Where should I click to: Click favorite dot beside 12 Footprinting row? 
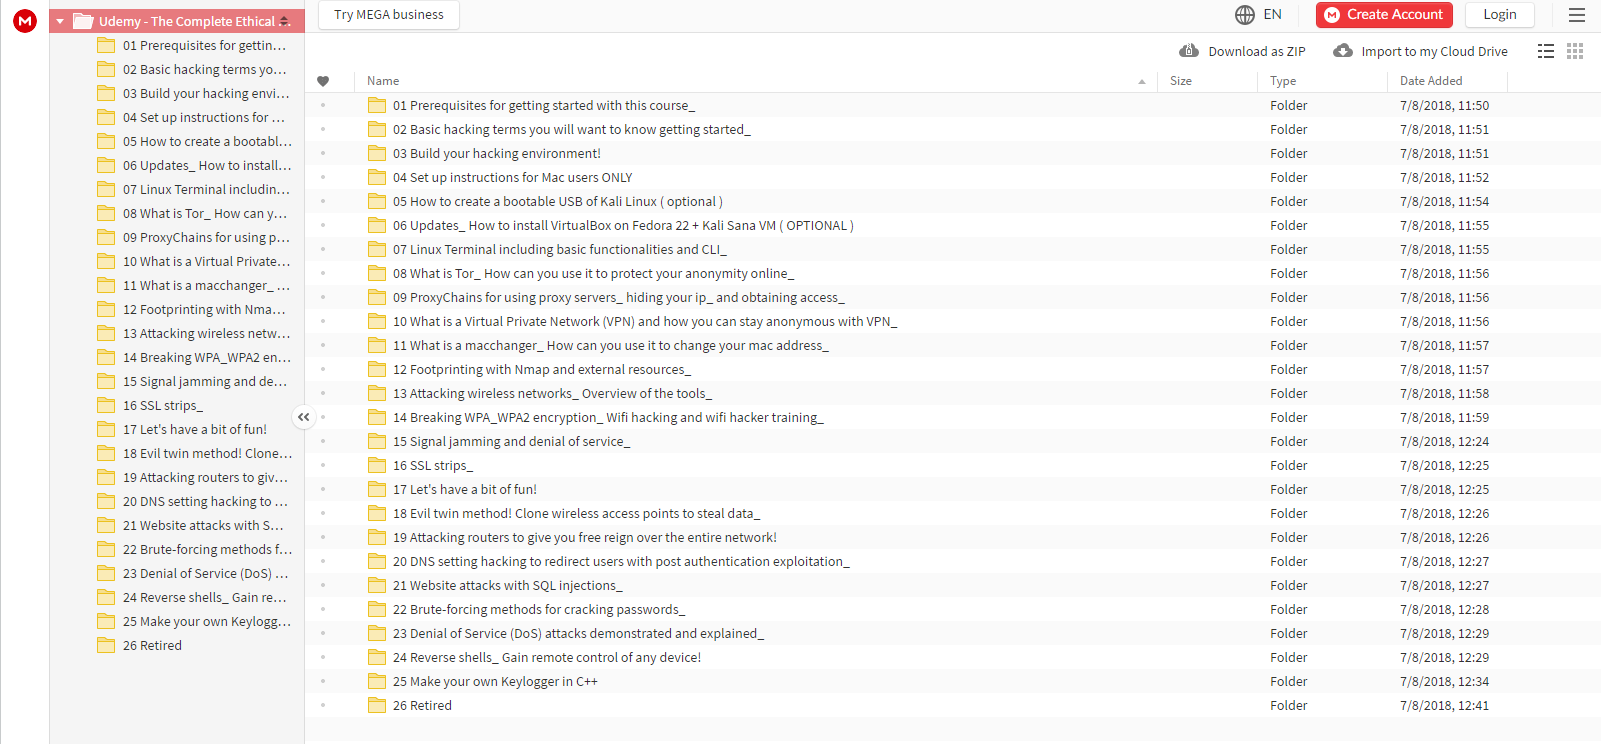[x=323, y=369]
